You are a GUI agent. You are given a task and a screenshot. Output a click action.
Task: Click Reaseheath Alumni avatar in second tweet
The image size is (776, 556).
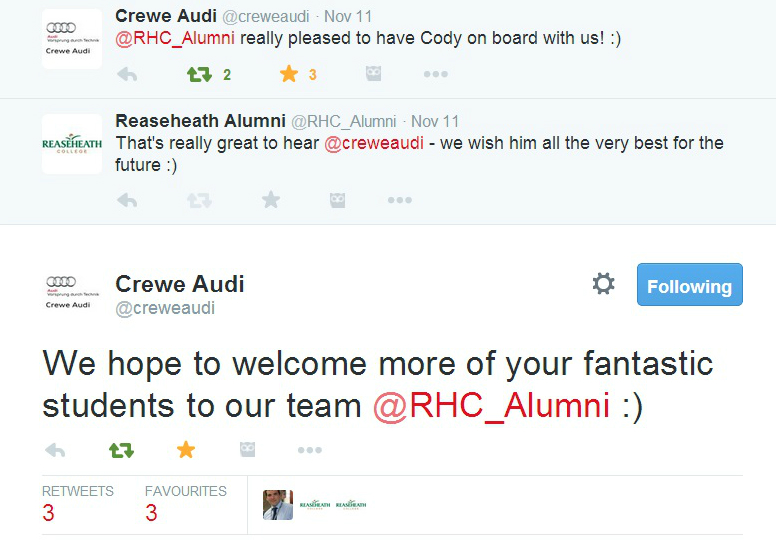tap(72, 144)
